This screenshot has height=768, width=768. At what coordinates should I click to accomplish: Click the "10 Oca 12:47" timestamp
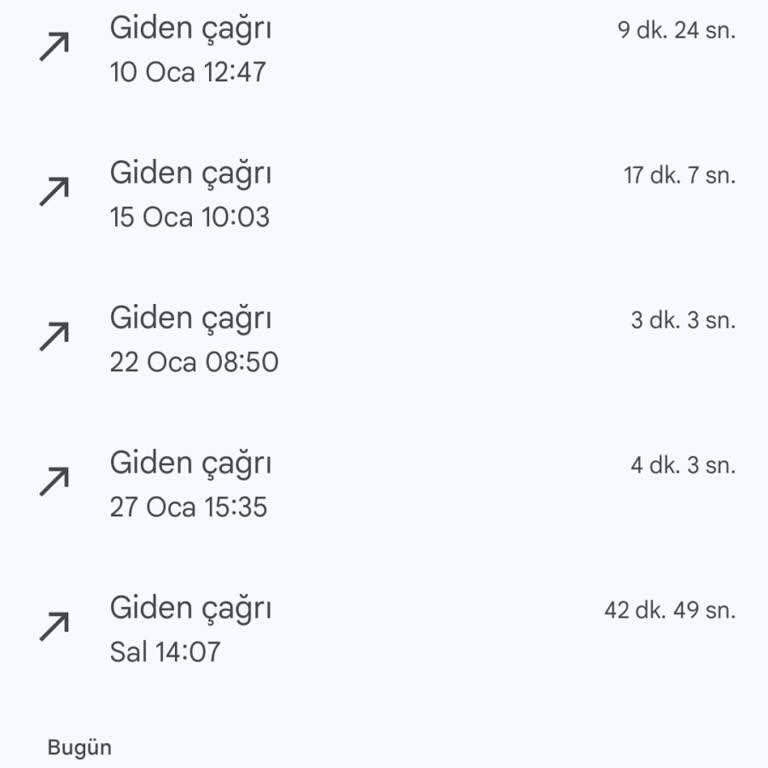coord(188,72)
